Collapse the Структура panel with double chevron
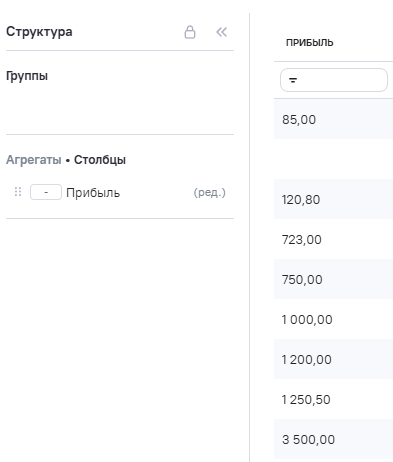The width and height of the screenshot is (393, 462). pos(221,32)
